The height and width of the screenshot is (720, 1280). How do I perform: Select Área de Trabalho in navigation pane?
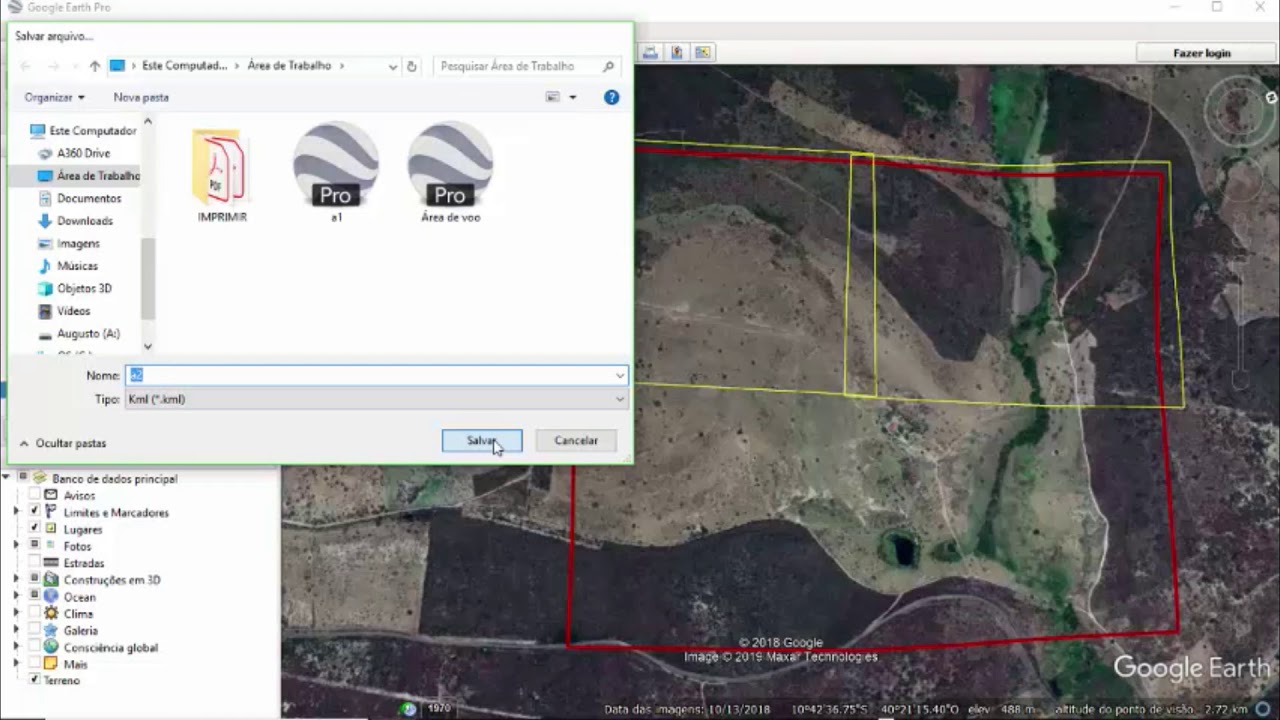point(88,176)
